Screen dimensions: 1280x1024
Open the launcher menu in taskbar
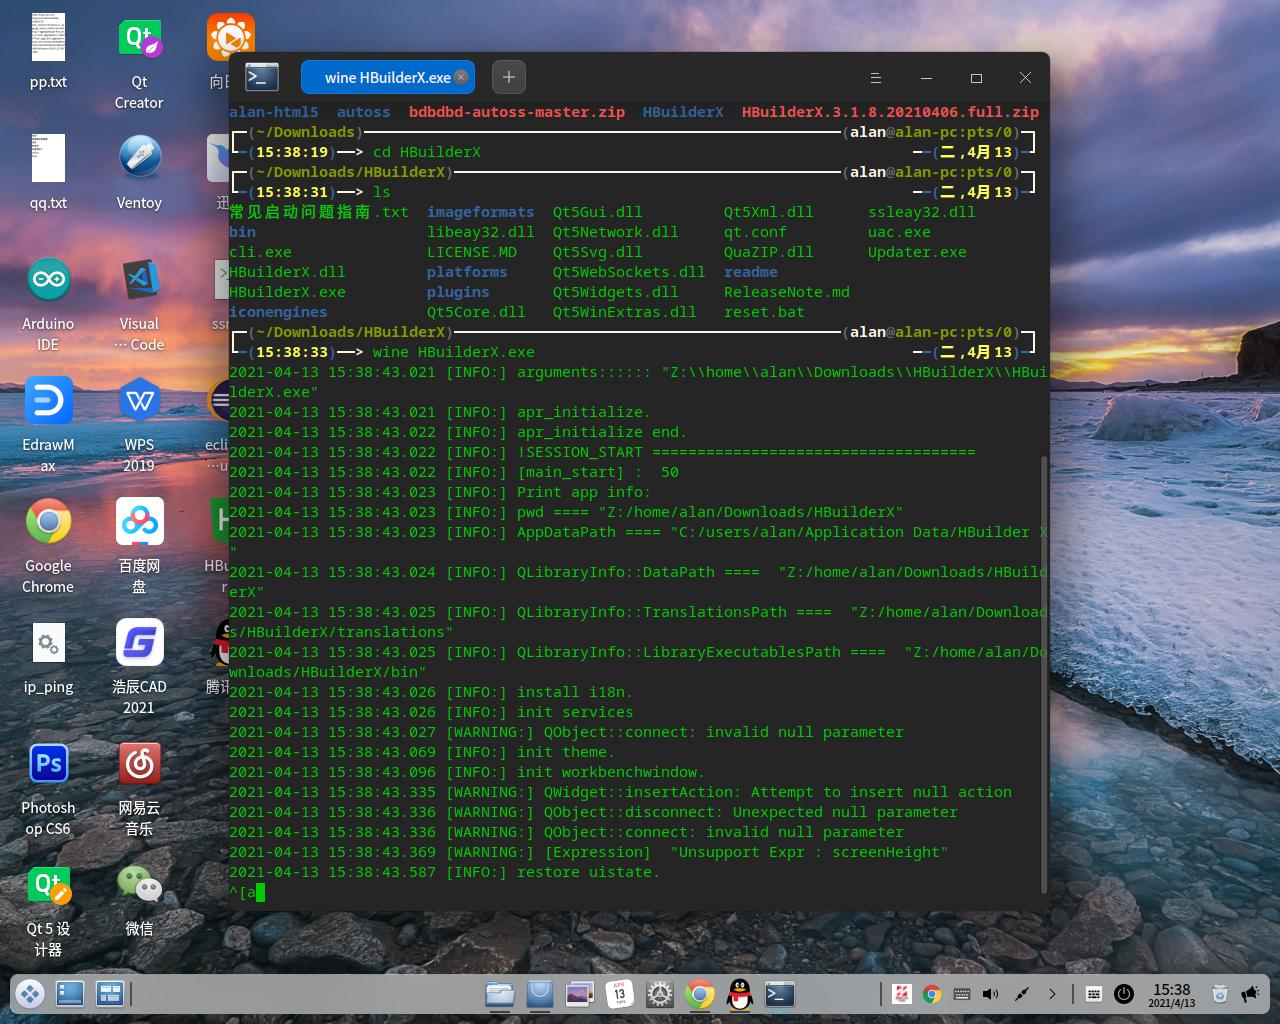coord(29,994)
